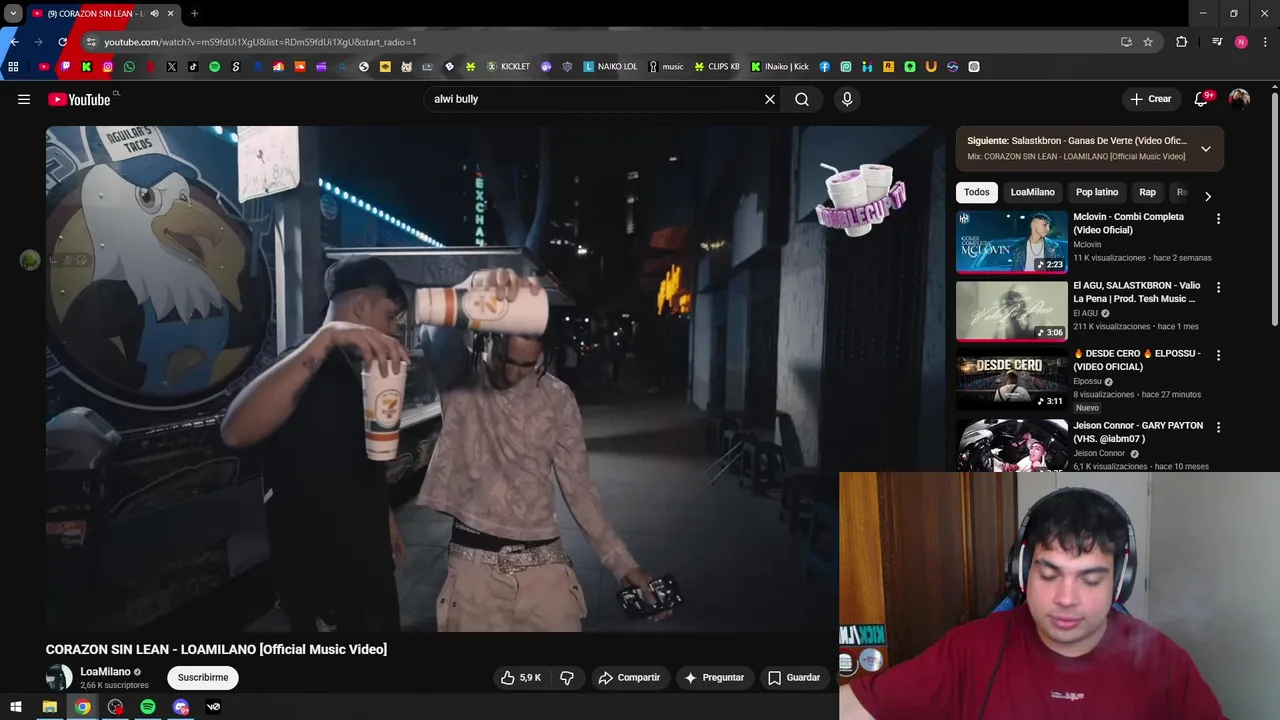Open the Twitch bookmark
This screenshot has width=1280, height=720.
pyautogui.click(x=65, y=67)
